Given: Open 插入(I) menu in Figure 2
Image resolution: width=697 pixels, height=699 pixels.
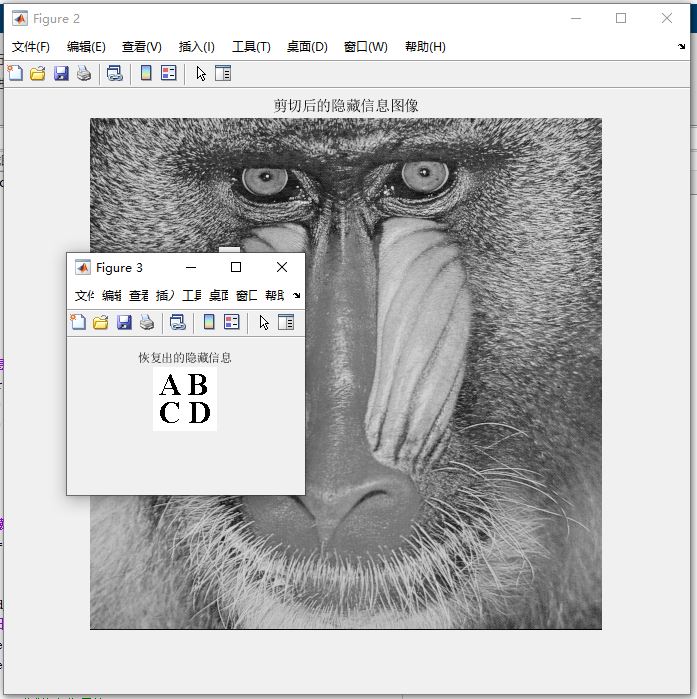Looking at the screenshot, I should (x=197, y=47).
